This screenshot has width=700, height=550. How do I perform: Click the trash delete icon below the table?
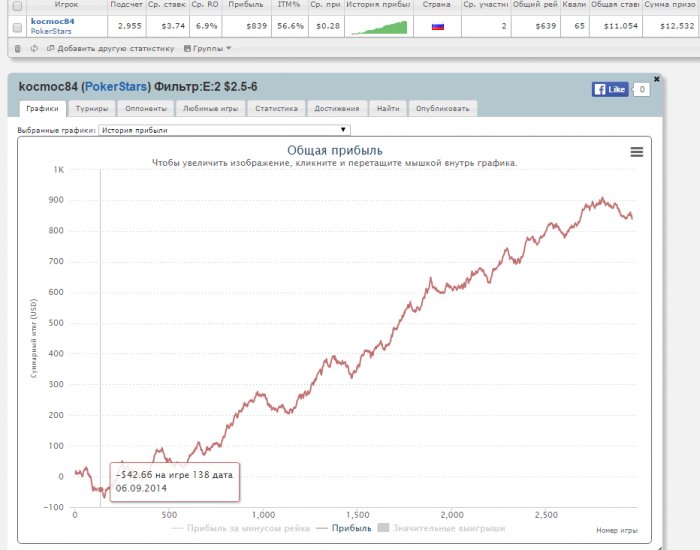pyautogui.click(x=17, y=49)
